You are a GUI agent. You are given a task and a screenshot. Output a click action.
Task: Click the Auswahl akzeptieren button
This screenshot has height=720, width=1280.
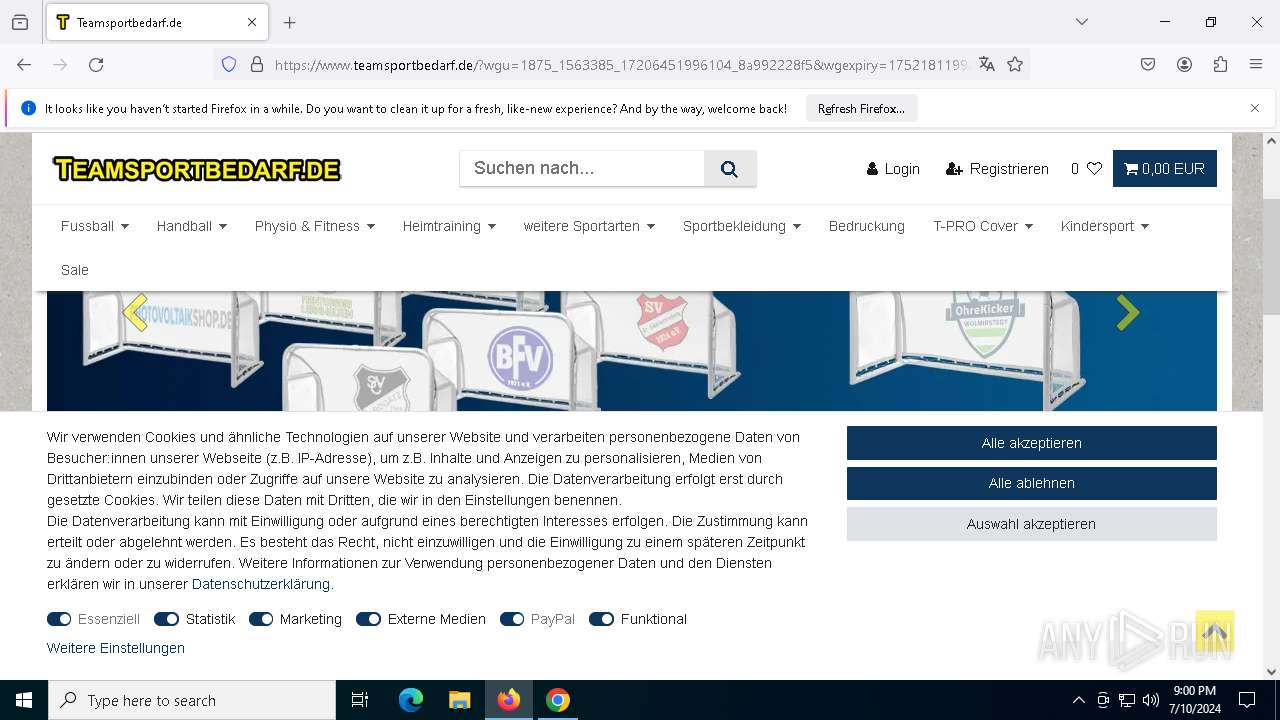click(1032, 524)
